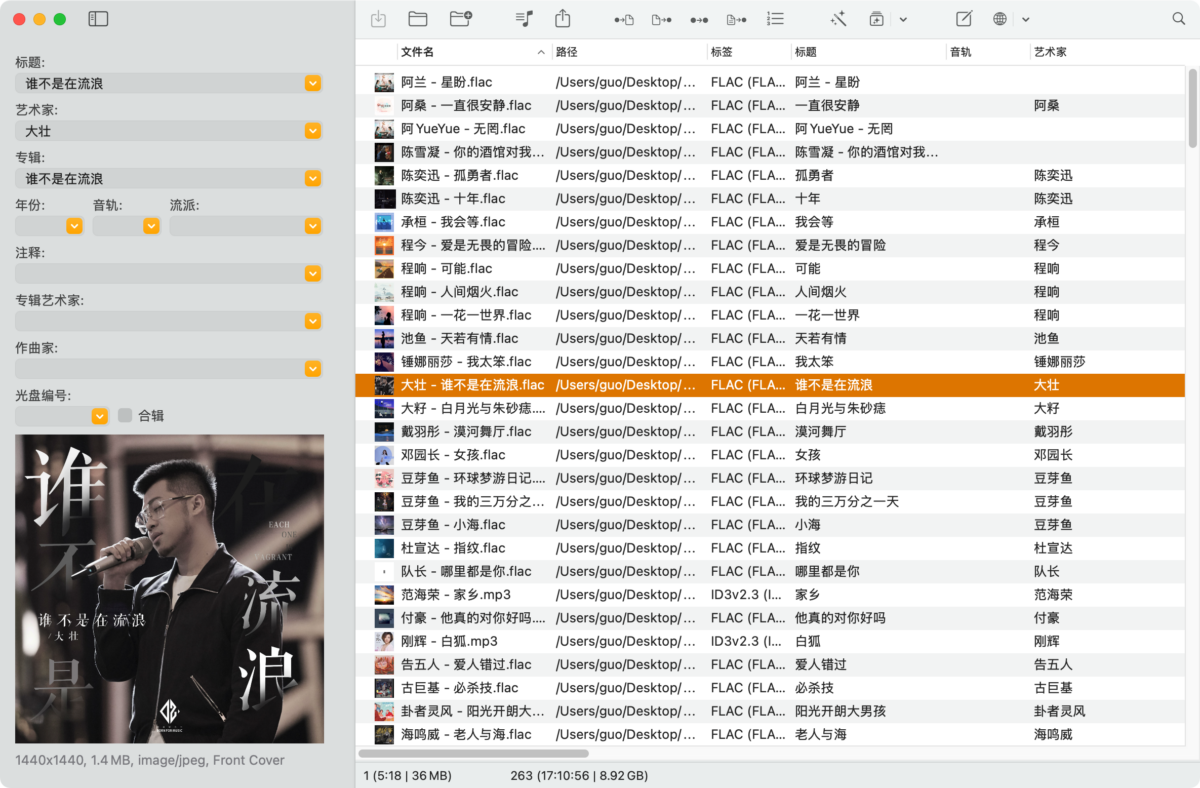Click the Quick Actions magic wand icon

coord(838,19)
